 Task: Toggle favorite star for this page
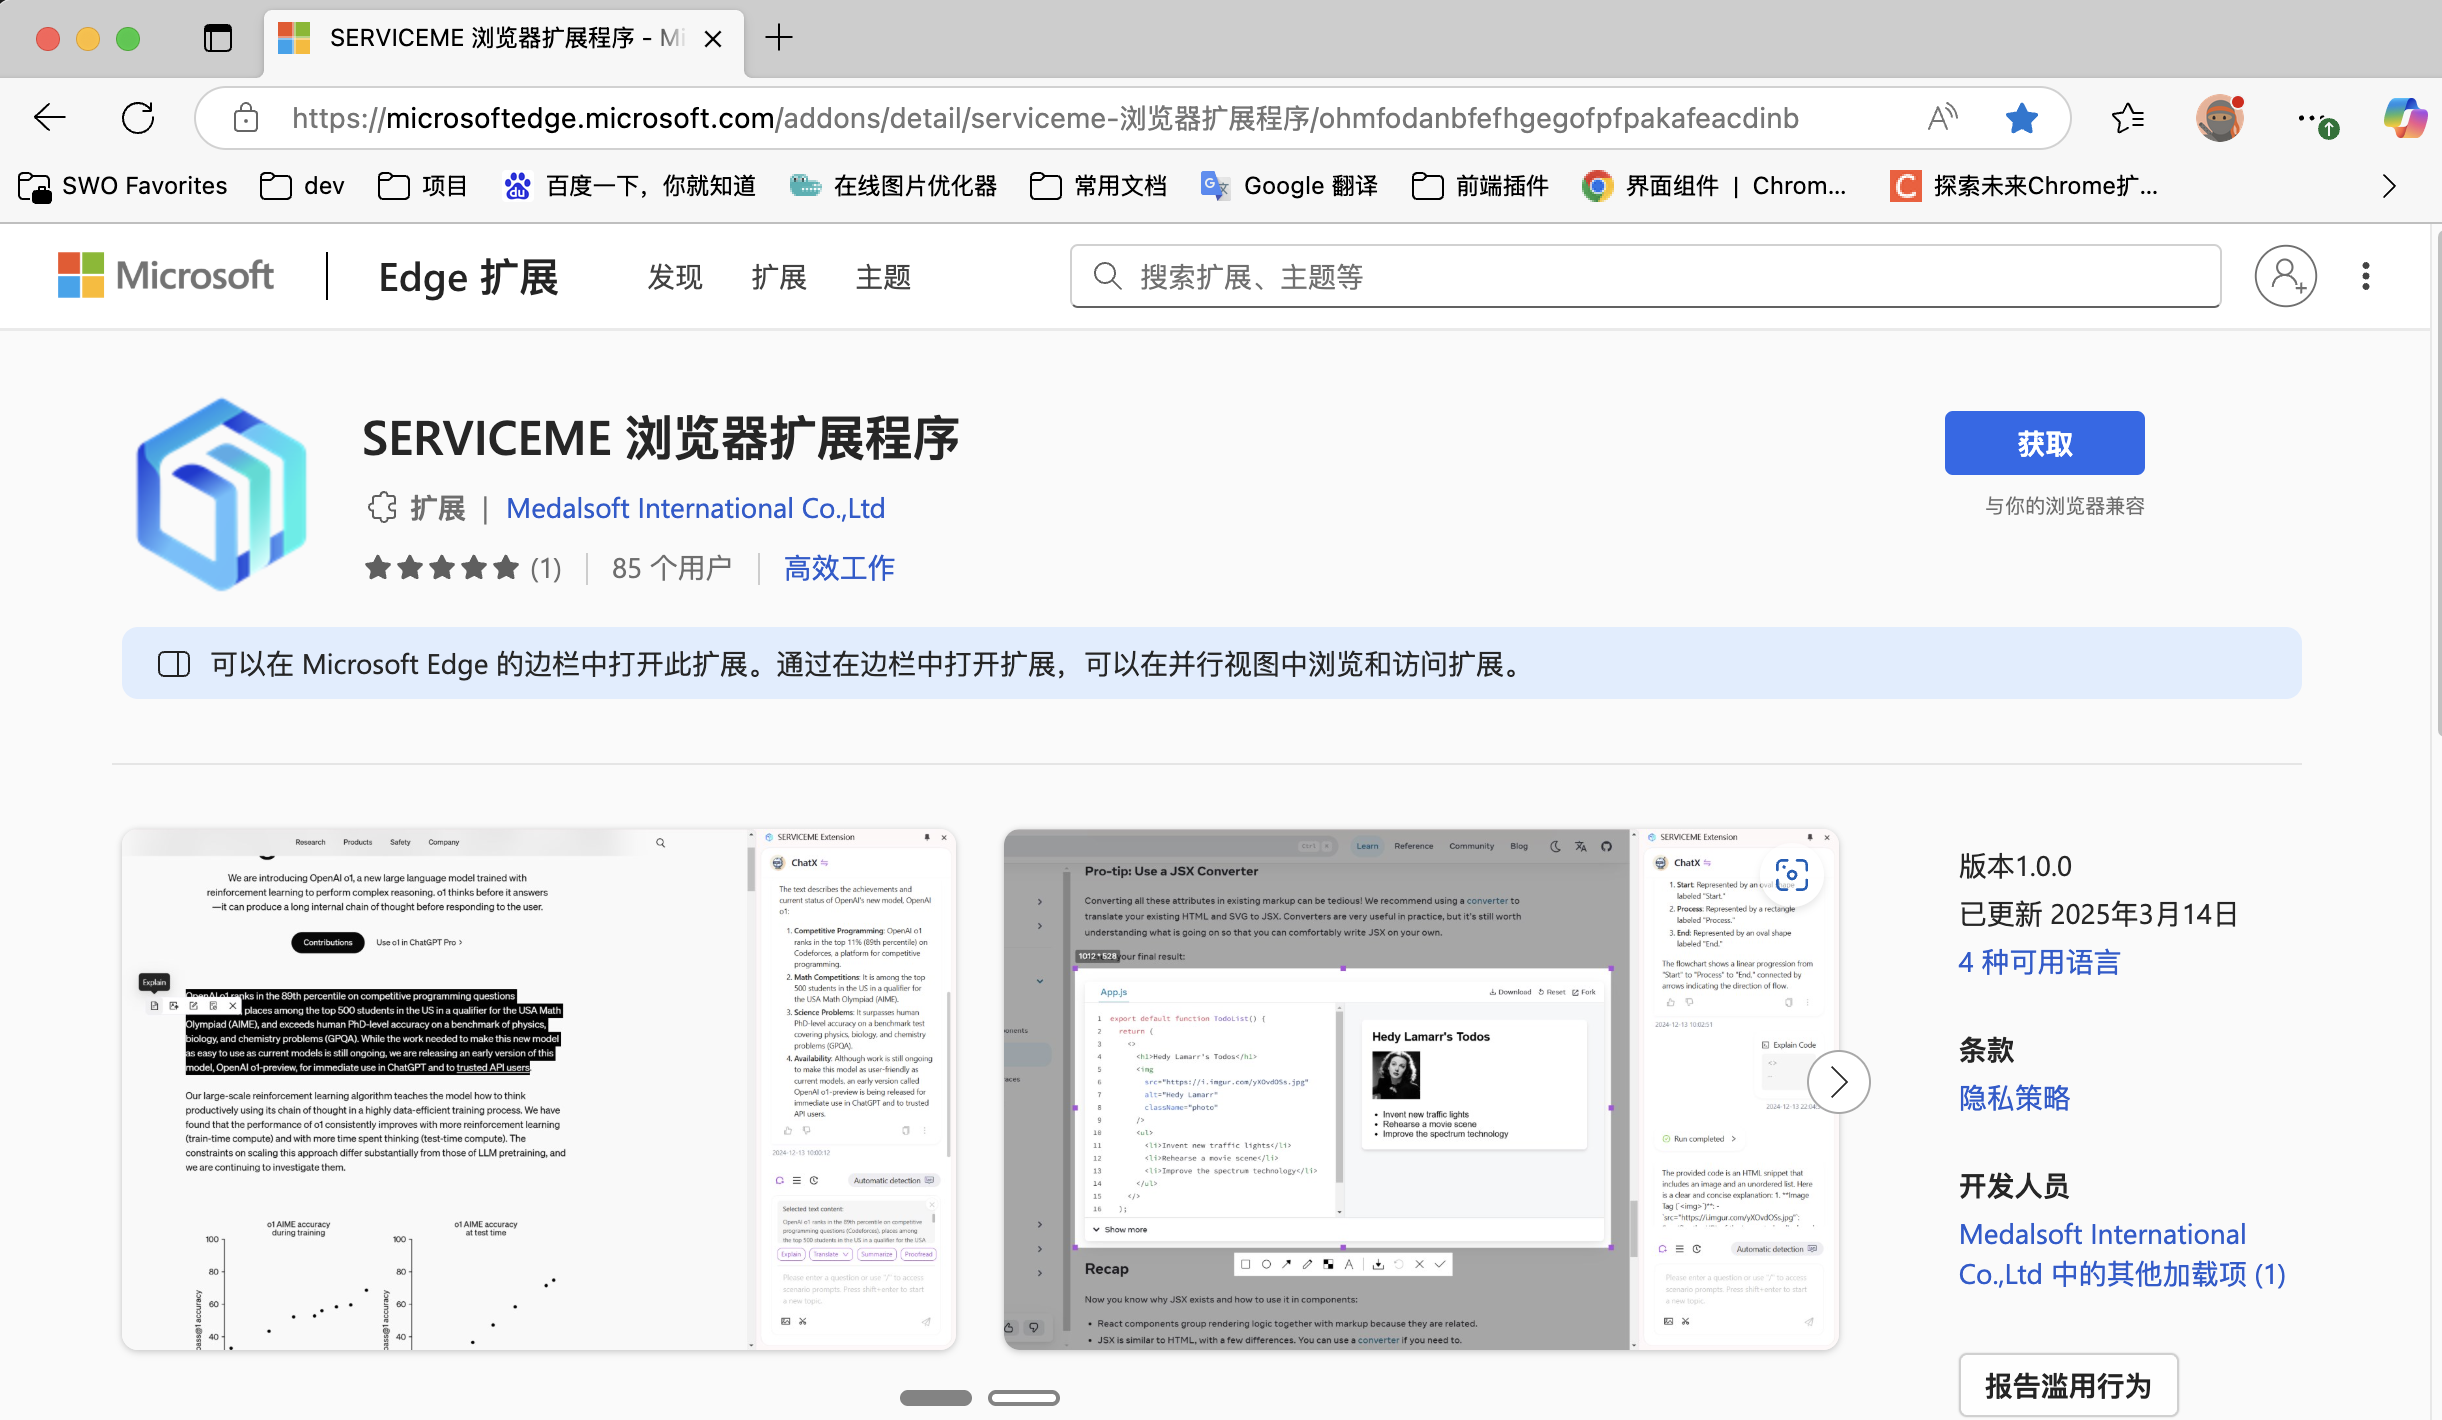2021,118
